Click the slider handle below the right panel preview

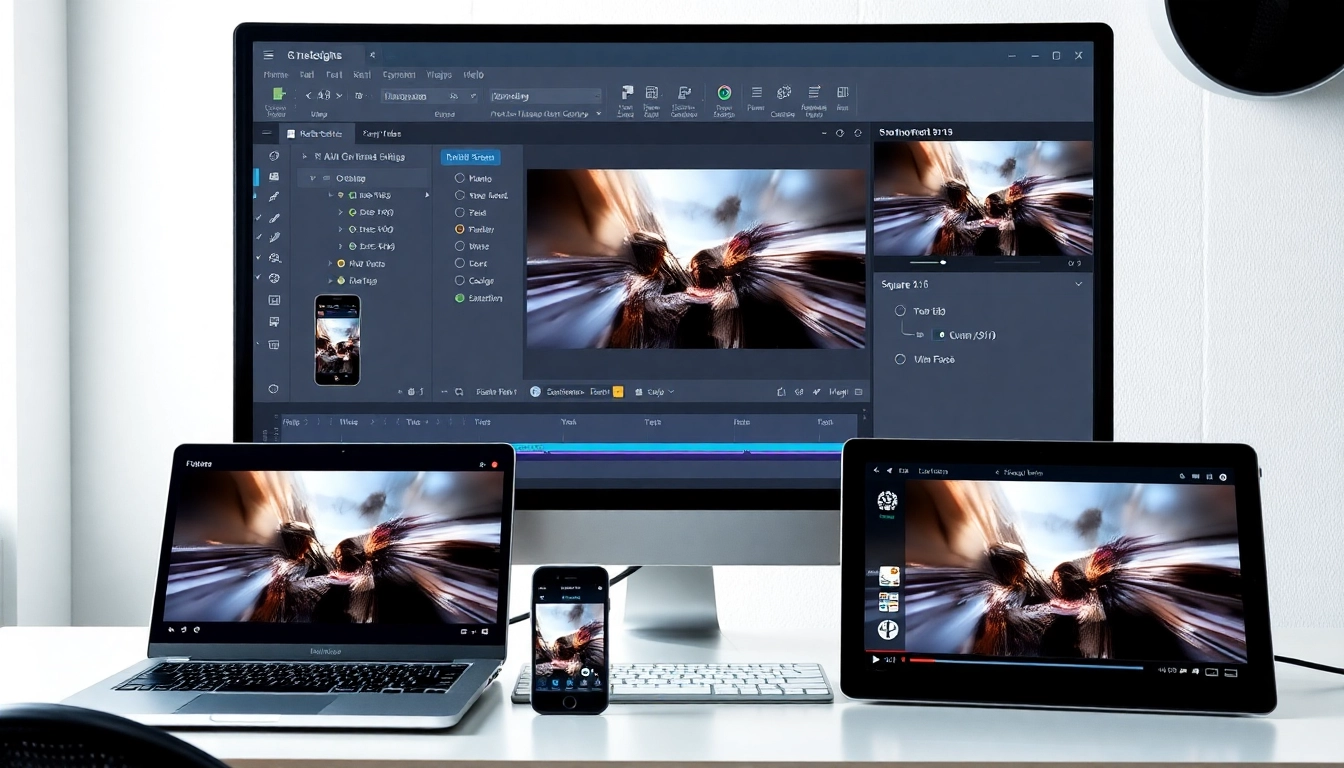[943, 263]
